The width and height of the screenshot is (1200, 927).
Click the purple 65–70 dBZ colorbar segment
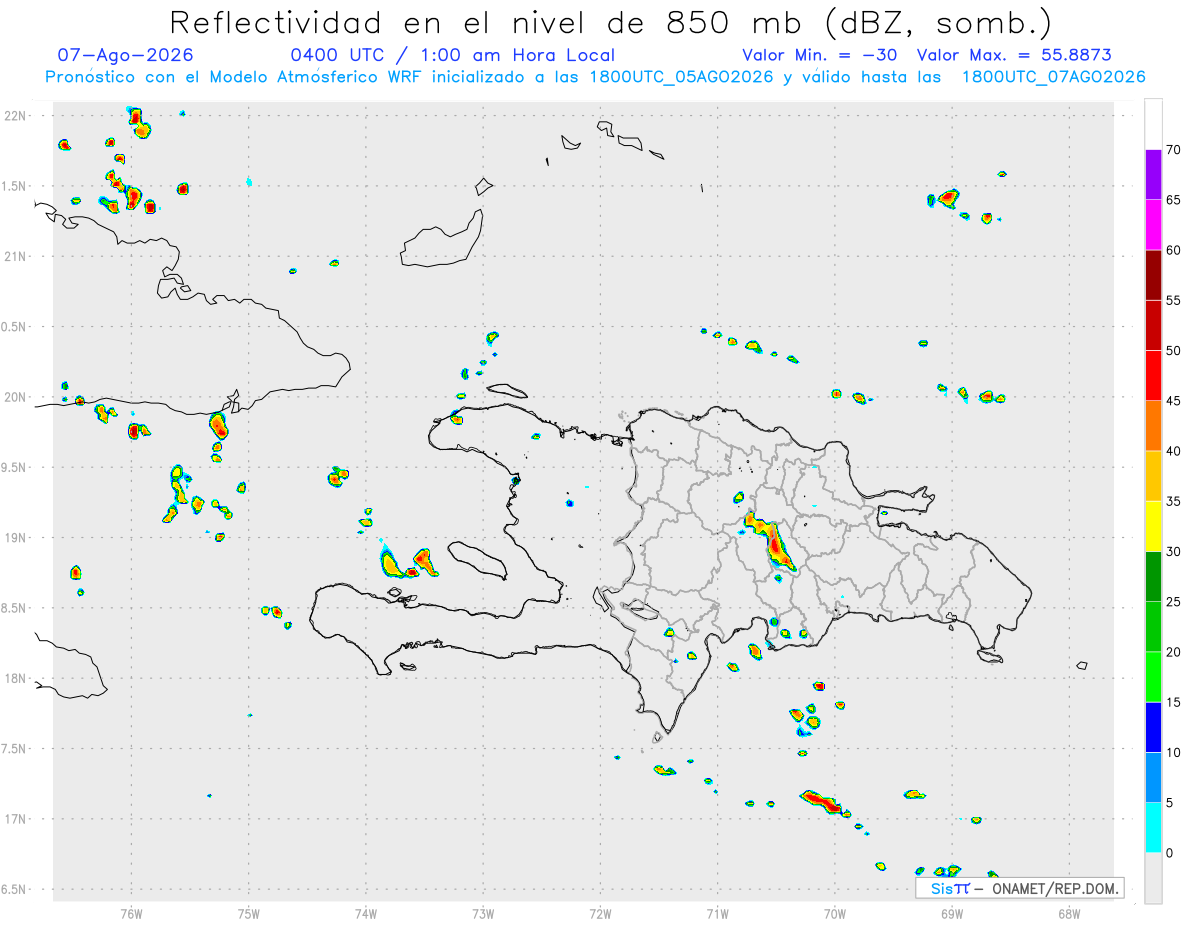[1153, 175]
